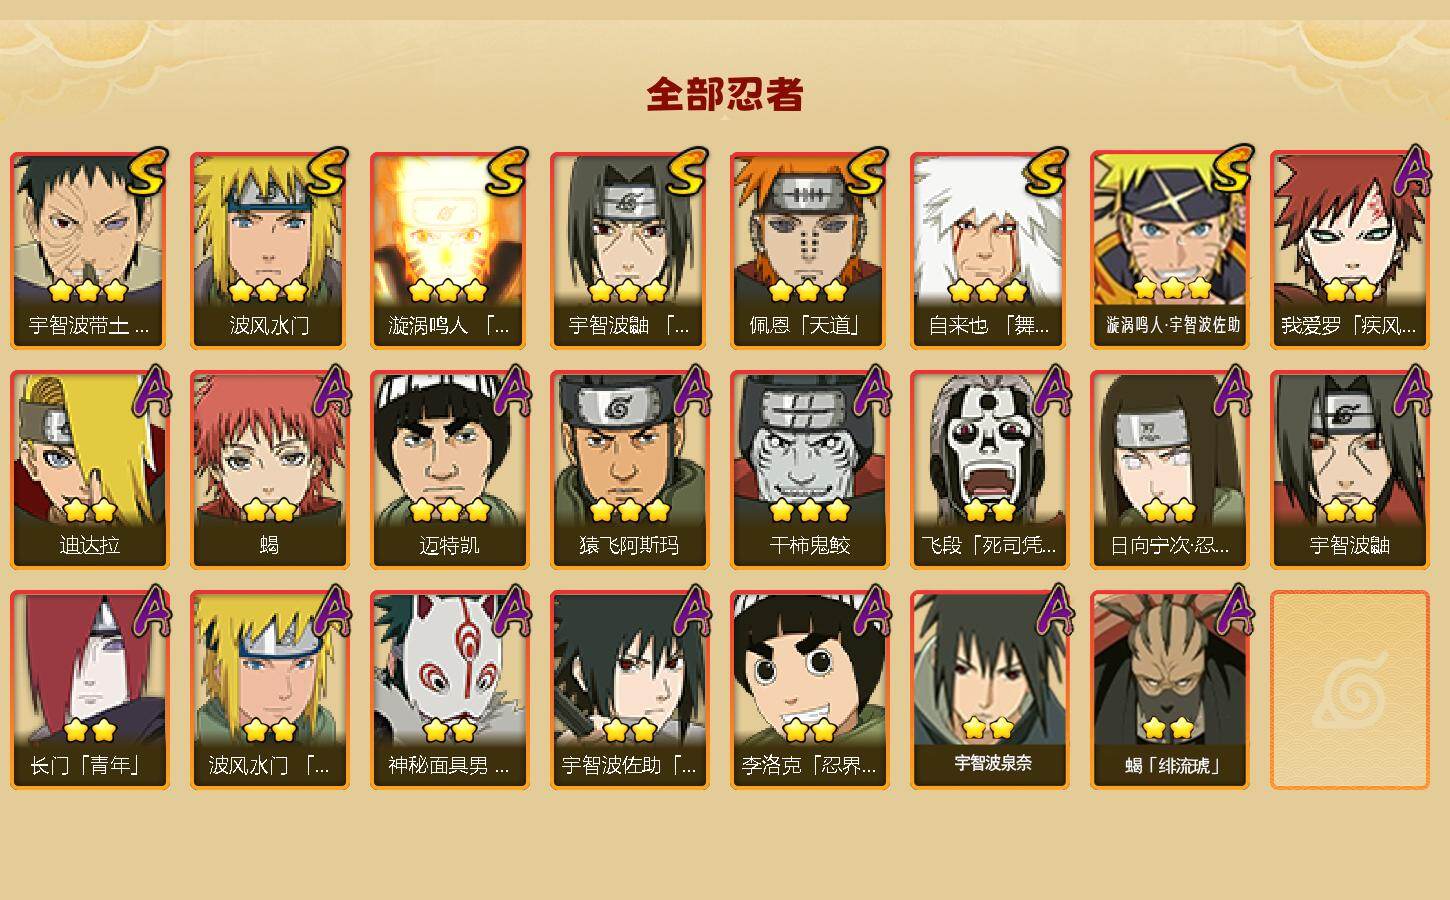Click the 飞段「死司凭血」 skull-face portrait

click(x=989, y=450)
